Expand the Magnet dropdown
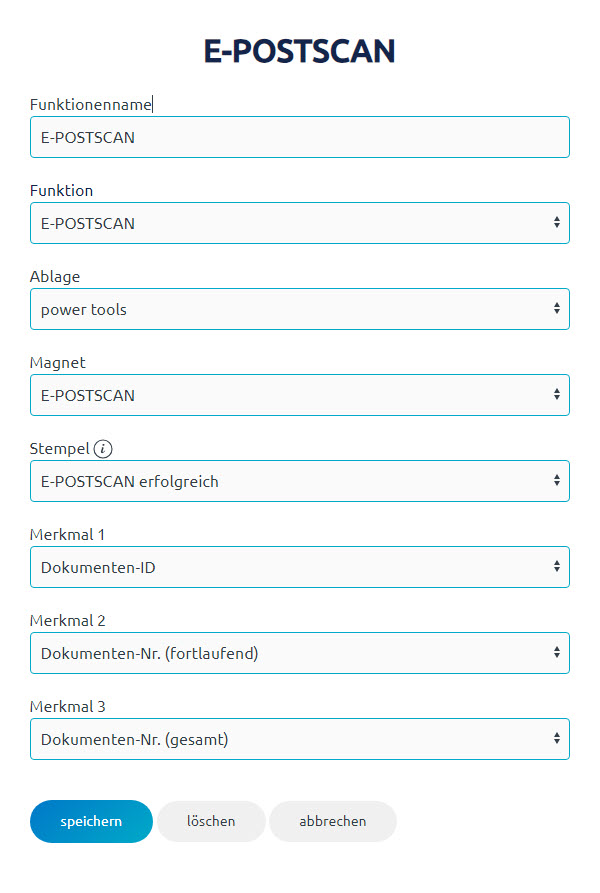The image size is (600, 893). (x=300, y=395)
